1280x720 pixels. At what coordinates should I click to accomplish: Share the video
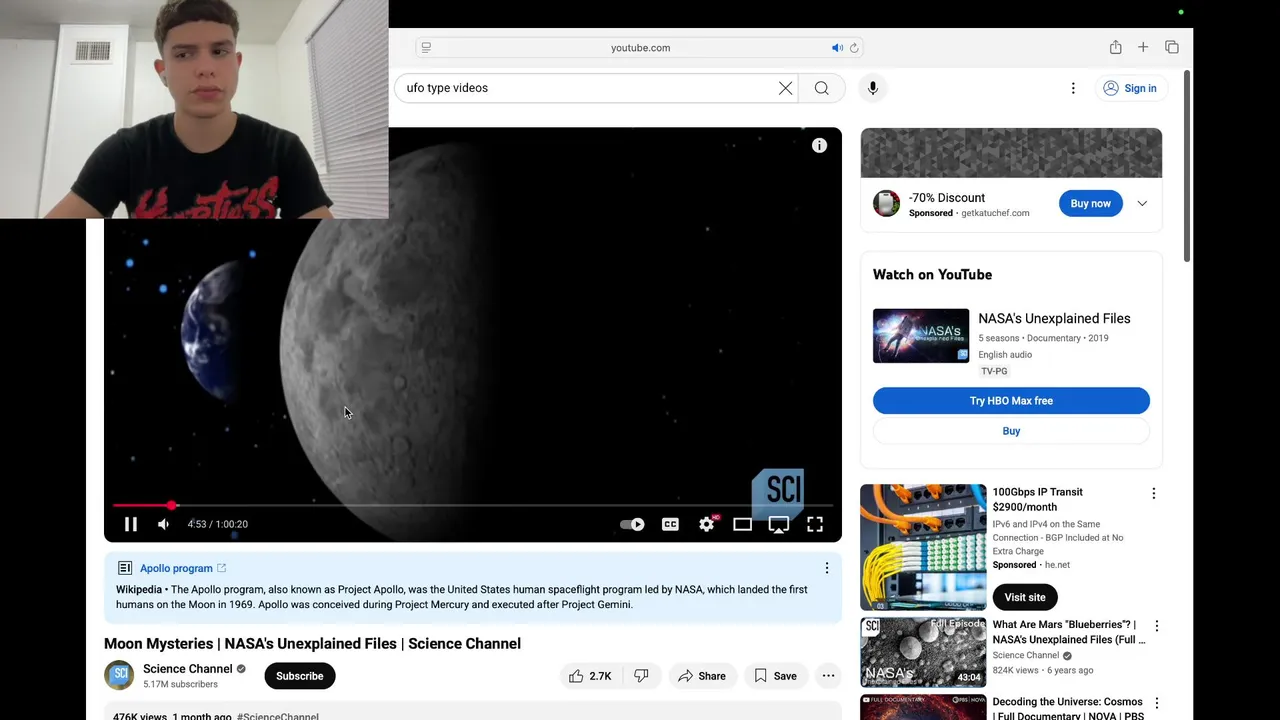[702, 676]
